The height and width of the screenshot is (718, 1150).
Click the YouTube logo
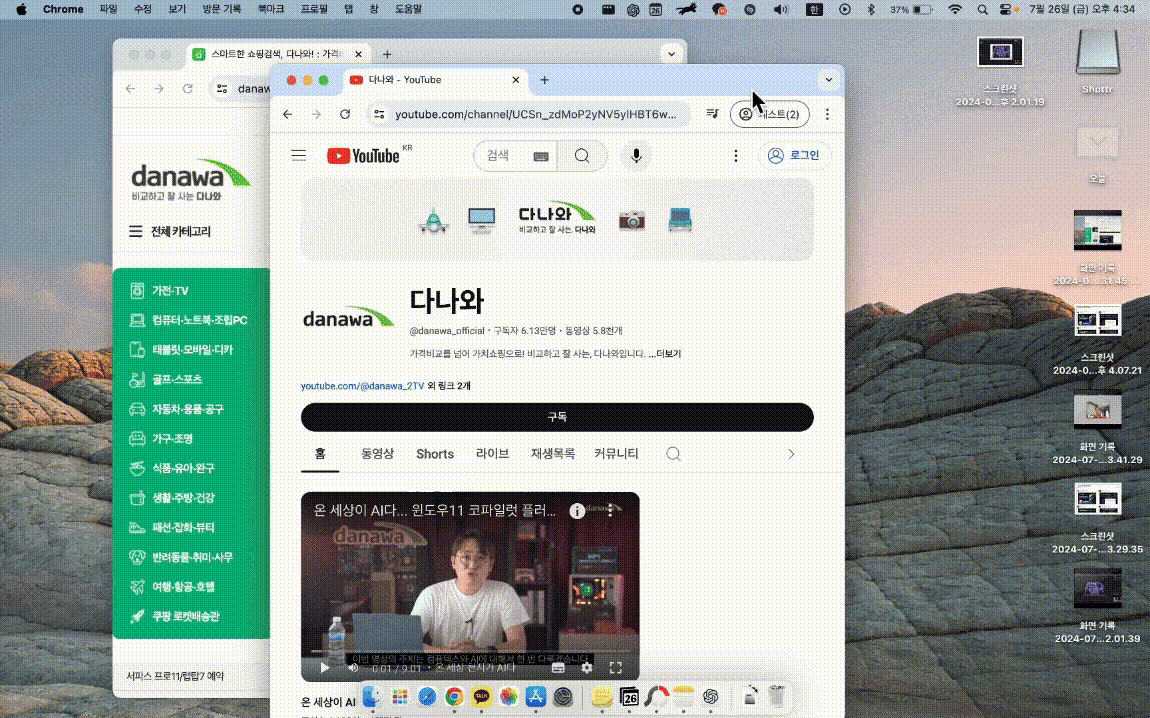click(x=363, y=155)
